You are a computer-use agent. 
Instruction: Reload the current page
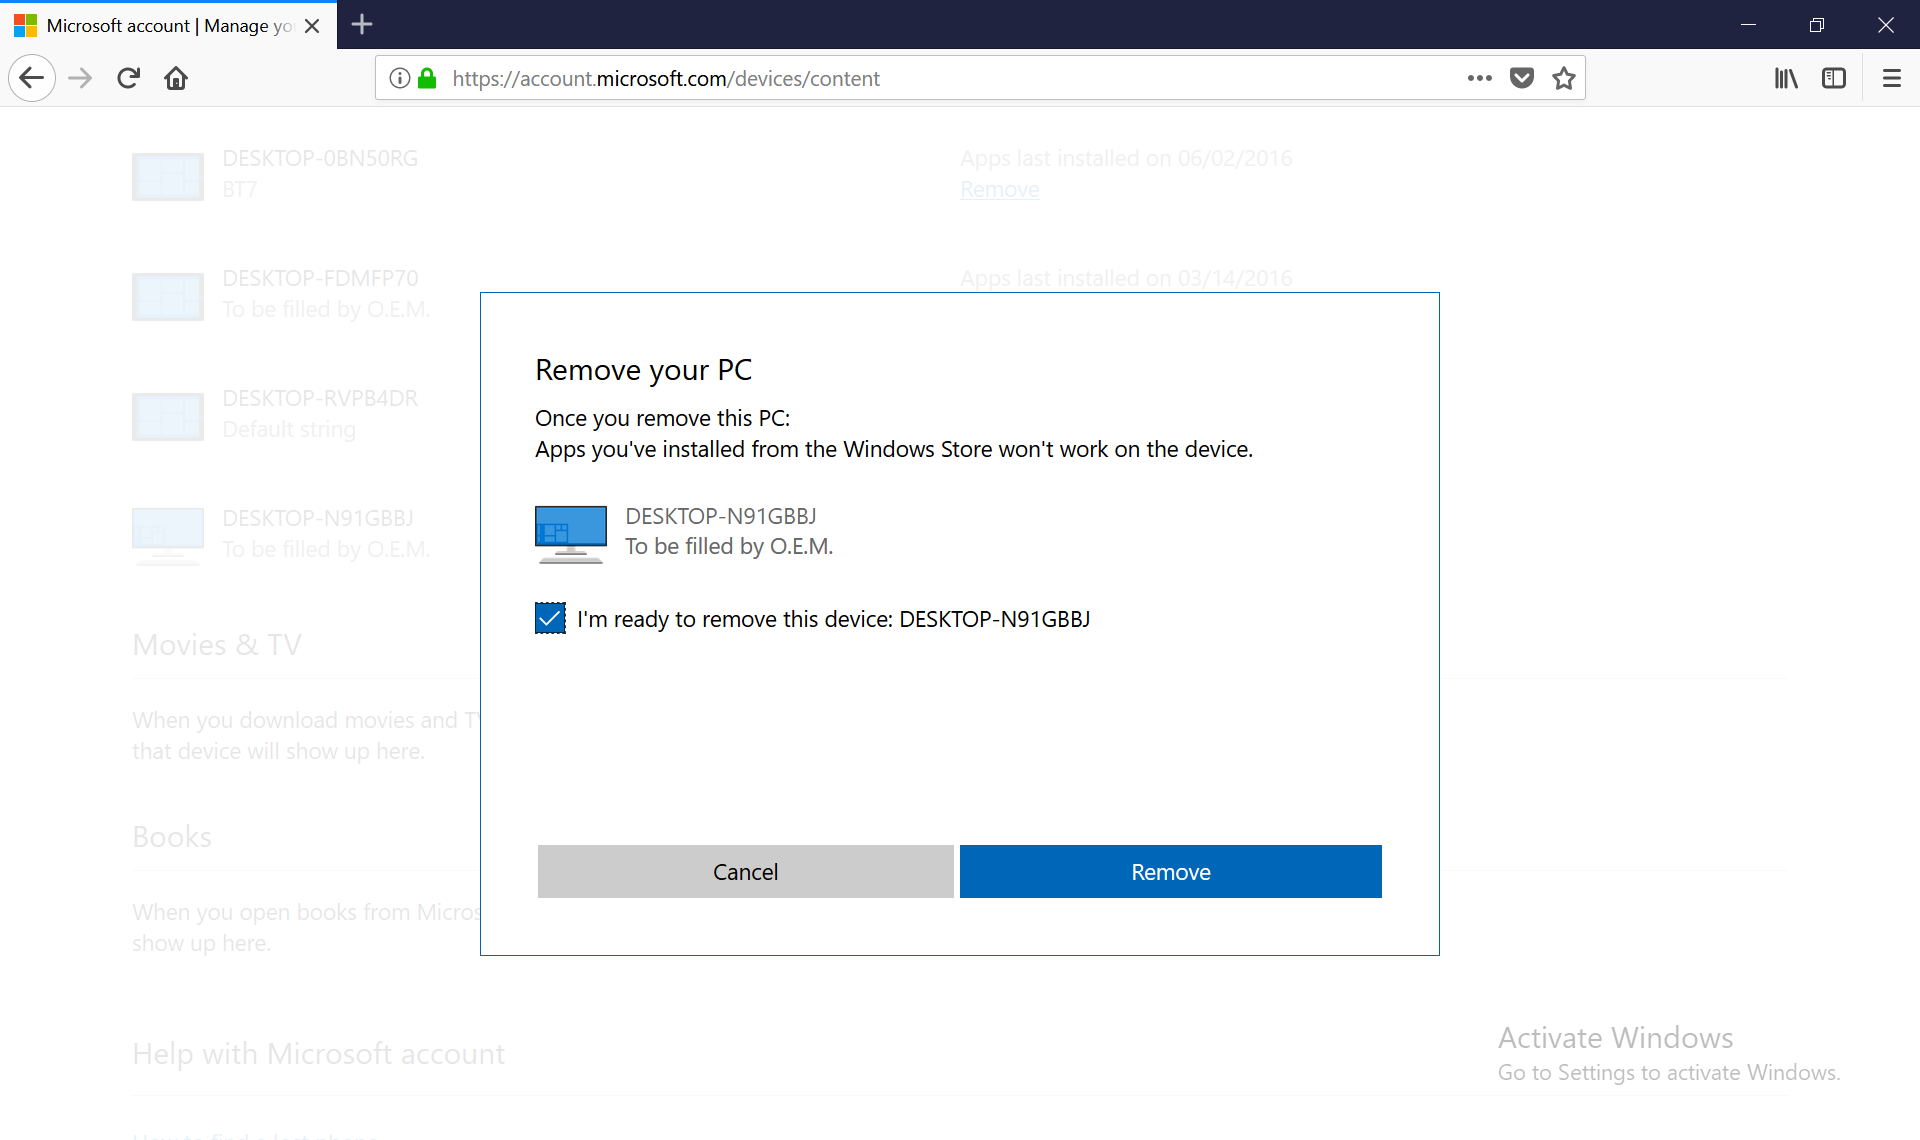128,78
